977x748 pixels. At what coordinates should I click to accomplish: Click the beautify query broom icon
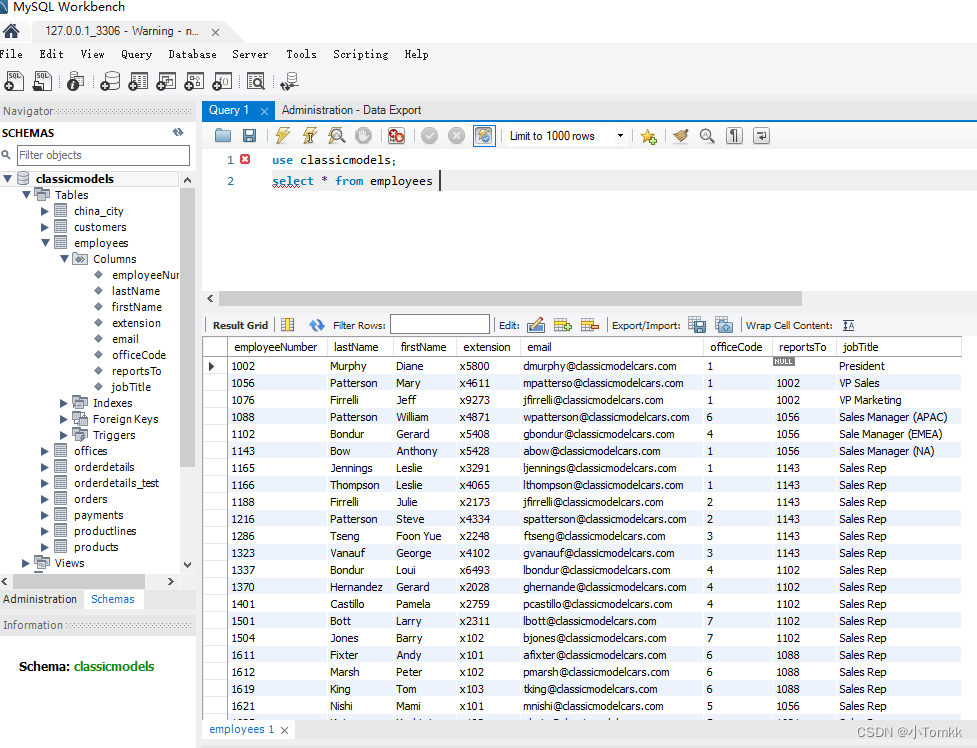(680, 136)
